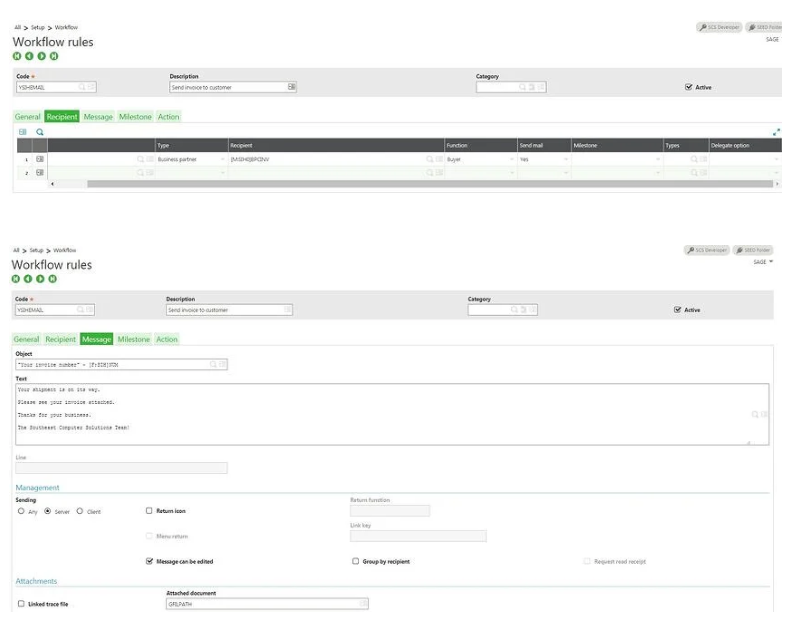Toggle the Group by recipient checkbox

point(355,561)
